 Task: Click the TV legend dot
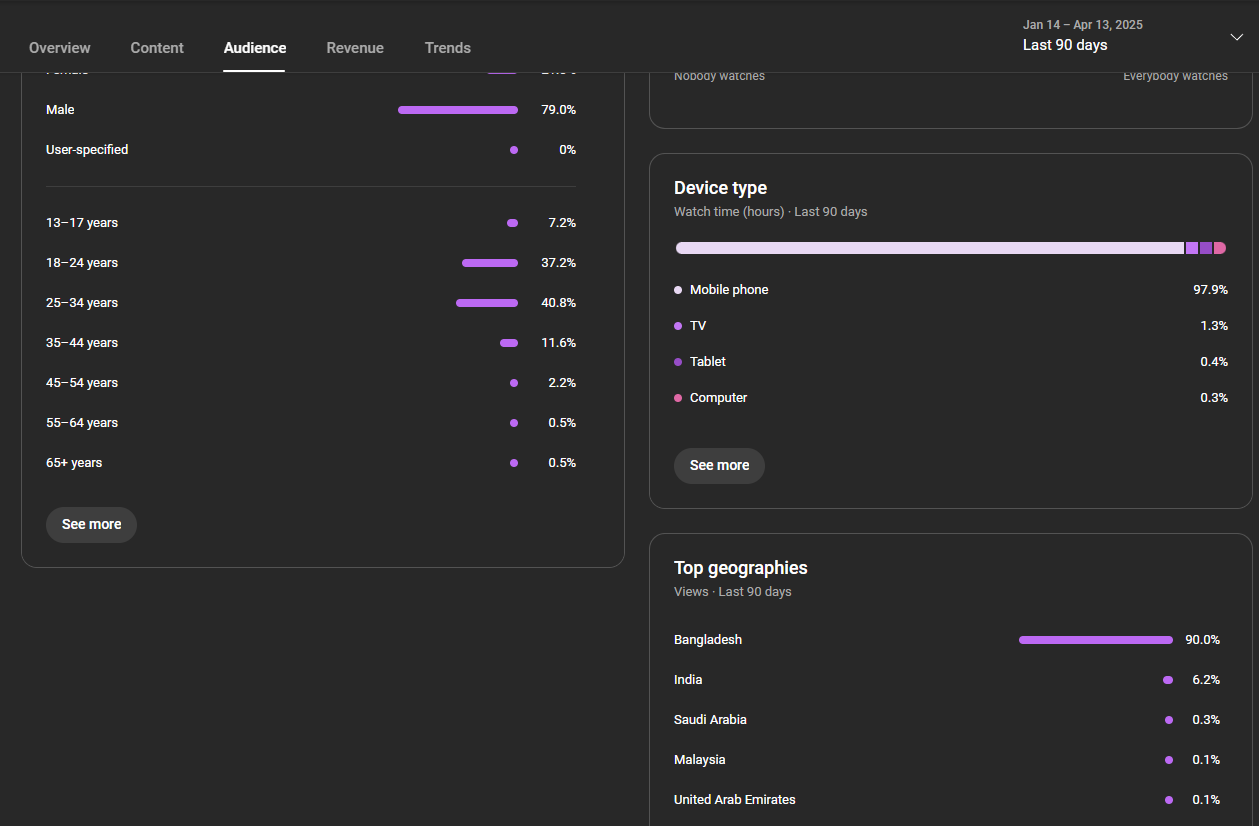coord(678,326)
